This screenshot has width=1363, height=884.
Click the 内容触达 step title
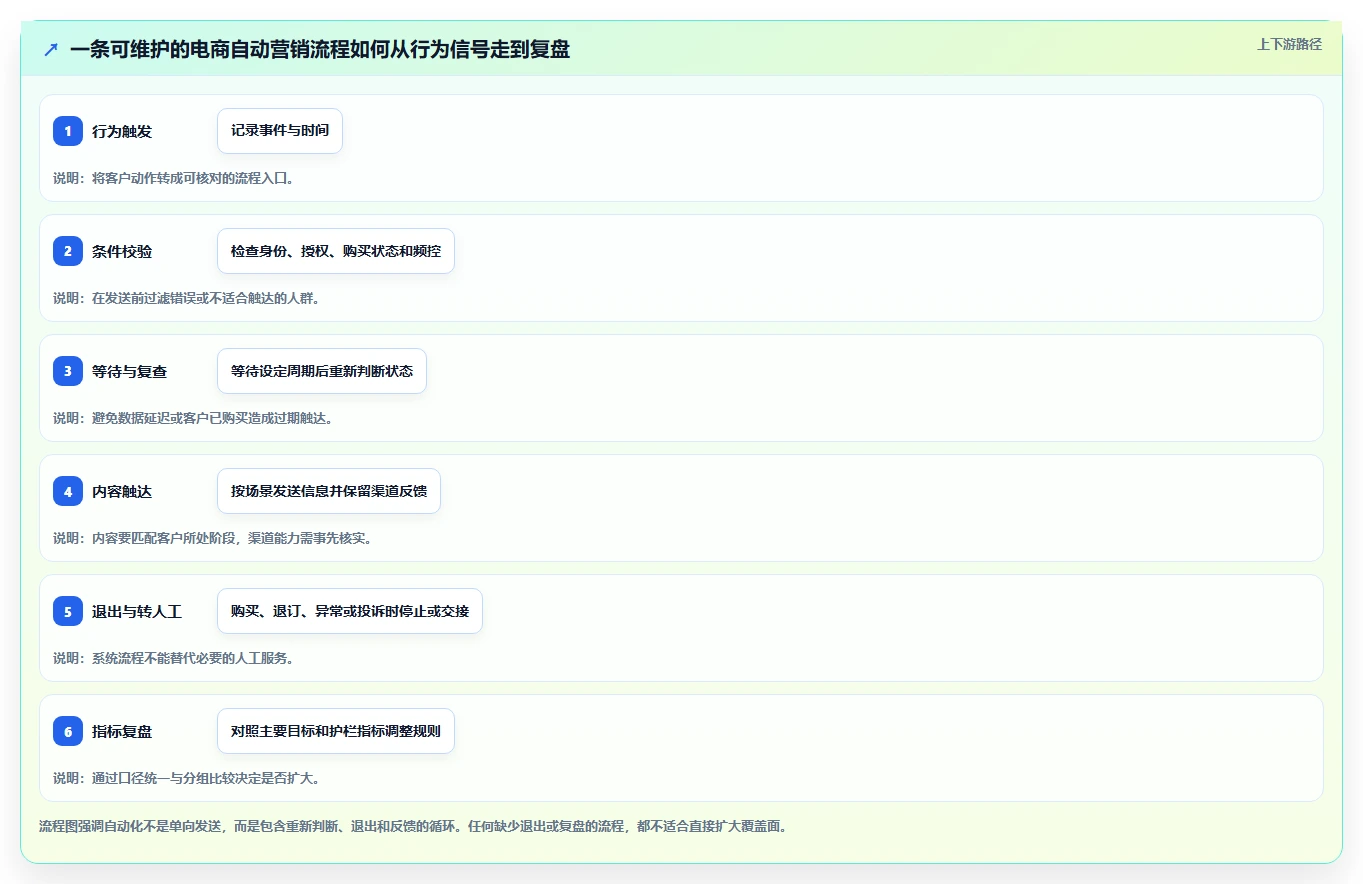pyautogui.click(x=122, y=491)
